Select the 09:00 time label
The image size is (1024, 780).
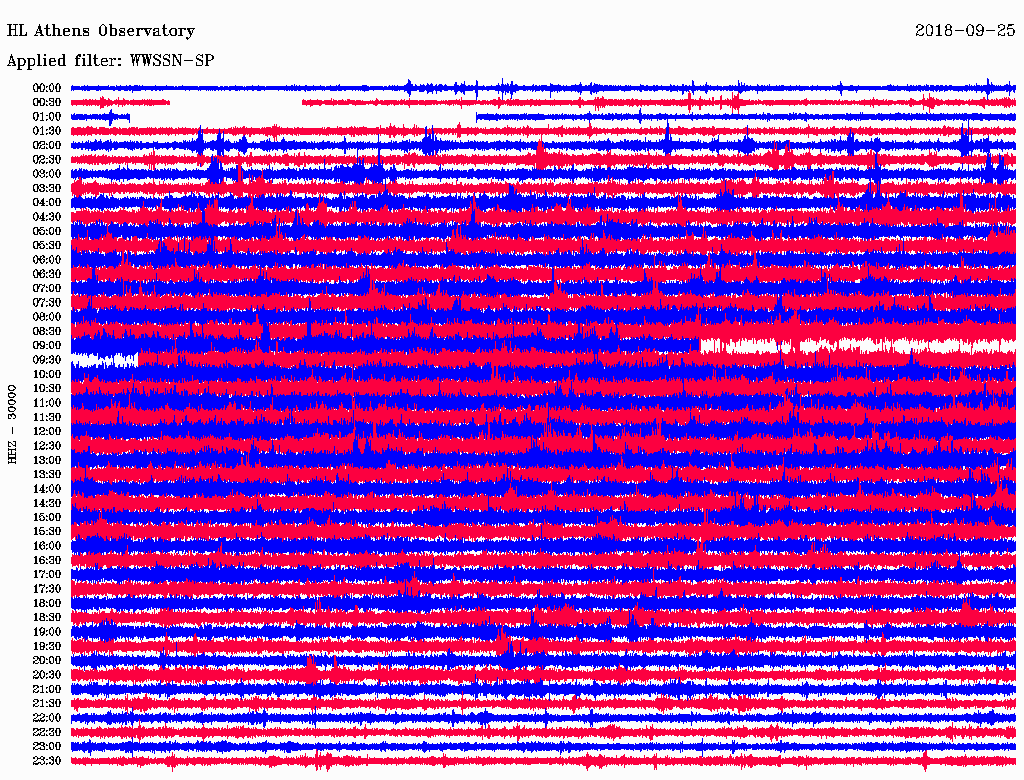pyautogui.click(x=47, y=346)
